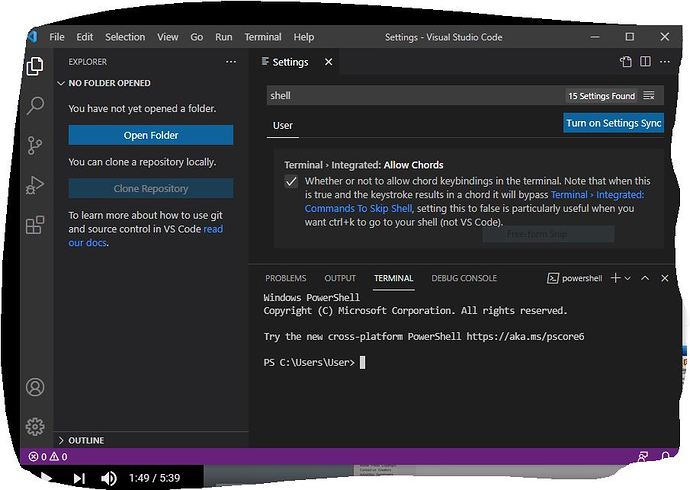This screenshot has height=490, width=690.
Task: Open the Go menu
Action: 197,37
